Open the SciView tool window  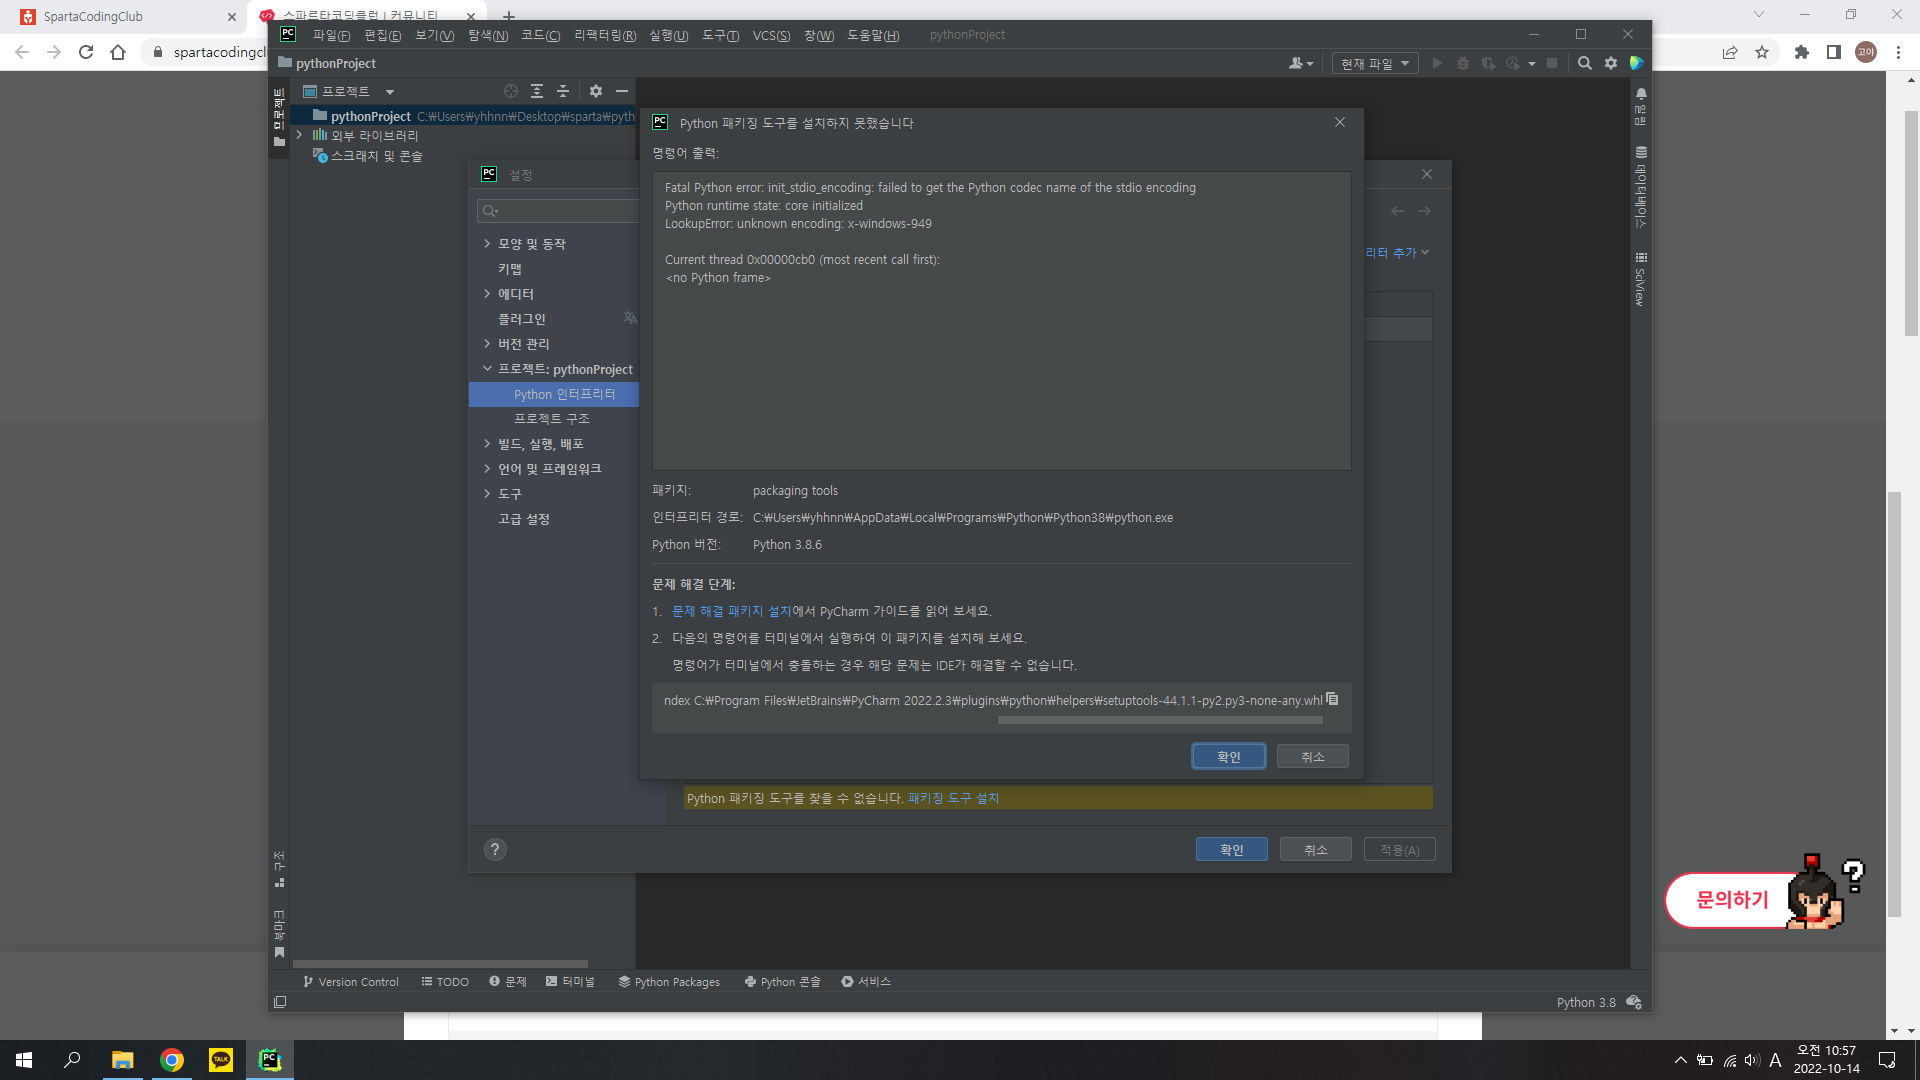1641,280
